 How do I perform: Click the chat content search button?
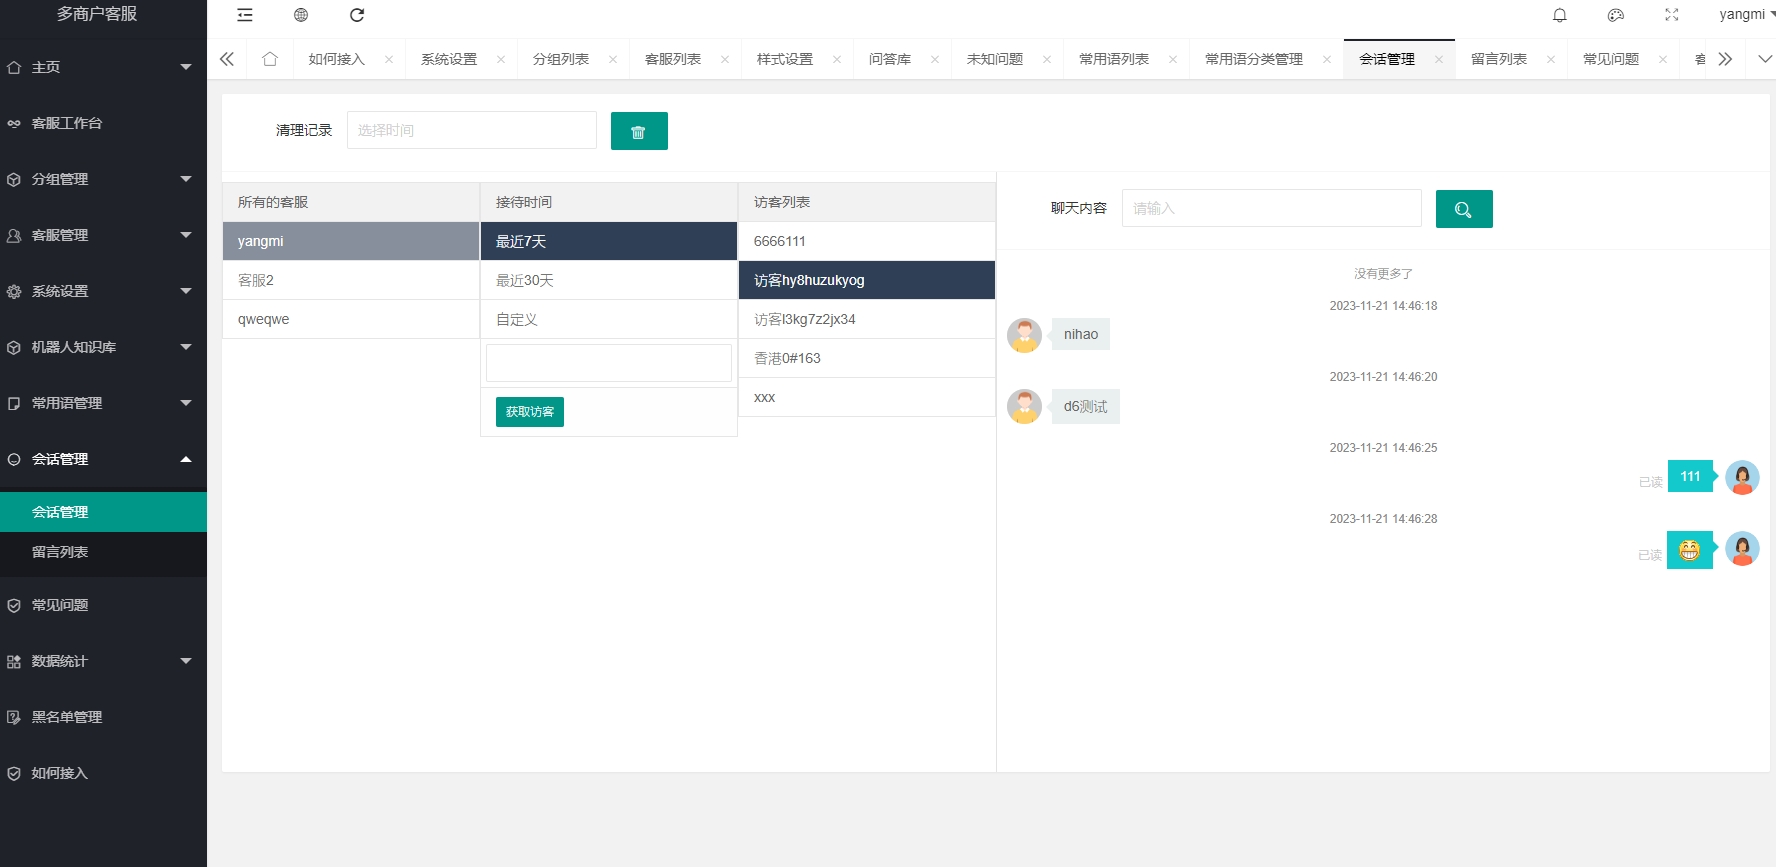pyautogui.click(x=1464, y=209)
